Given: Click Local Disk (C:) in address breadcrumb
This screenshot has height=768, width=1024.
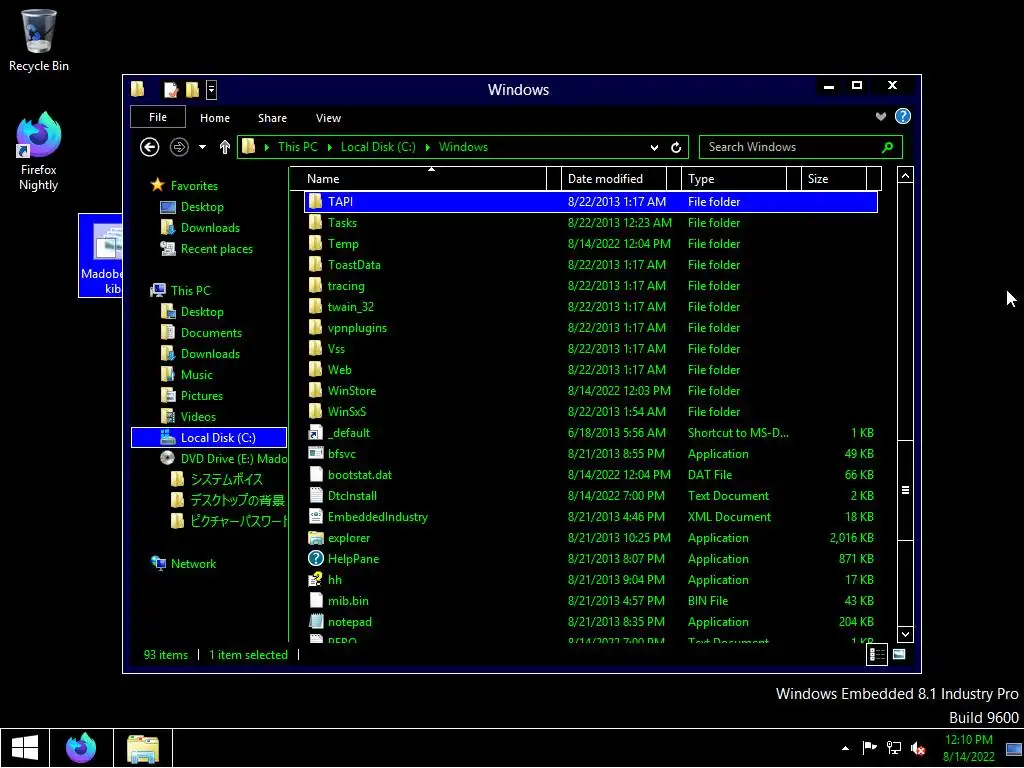Looking at the screenshot, I should point(378,147).
